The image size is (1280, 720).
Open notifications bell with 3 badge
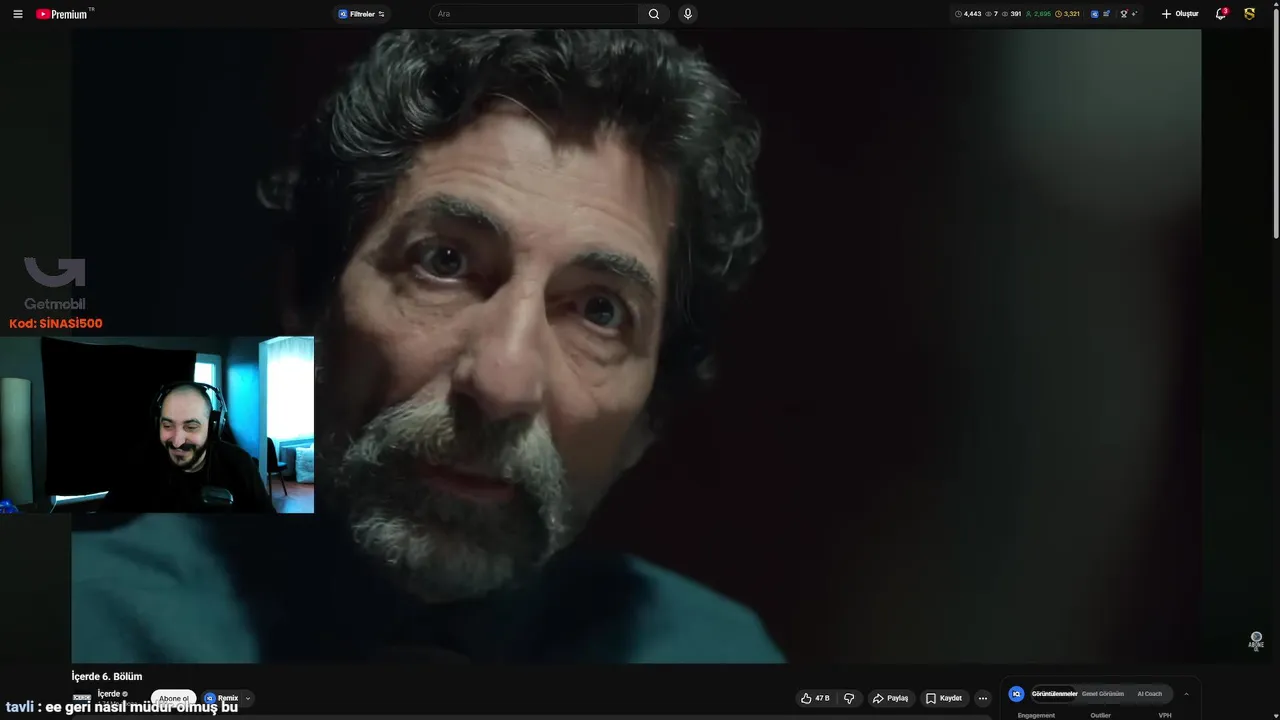coord(1221,14)
